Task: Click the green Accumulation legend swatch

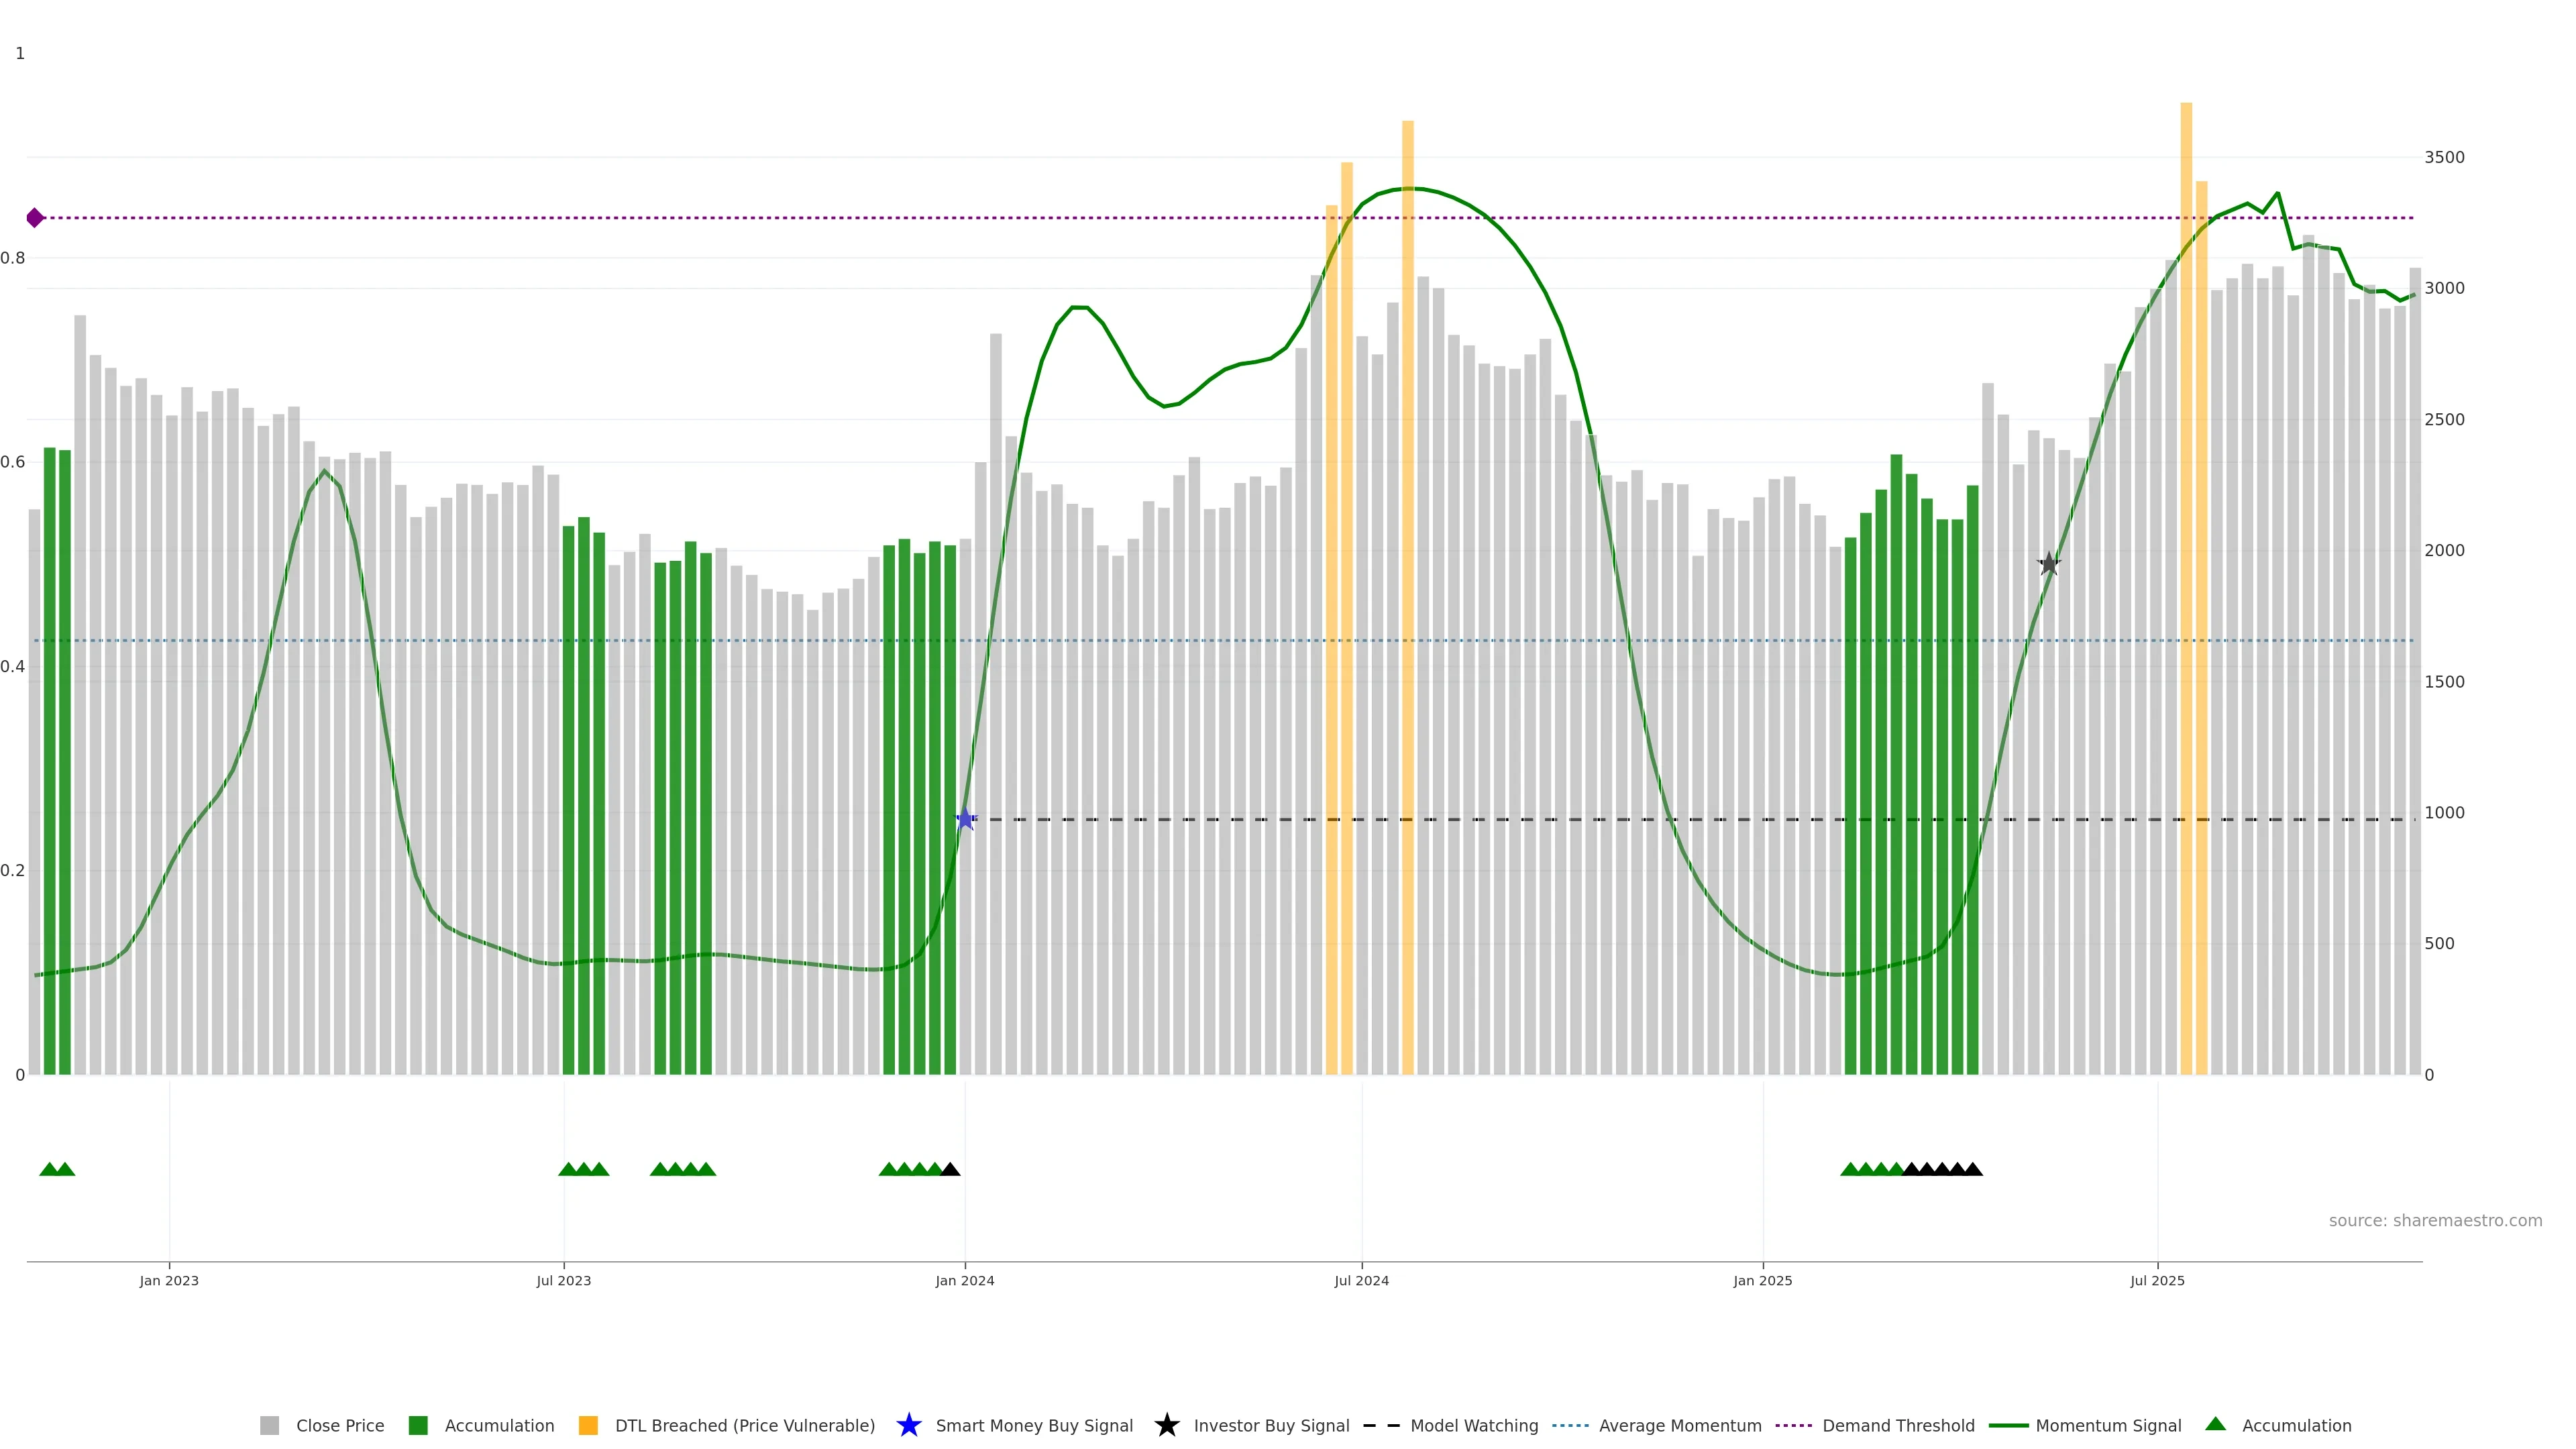Action: coord(418,1425)
